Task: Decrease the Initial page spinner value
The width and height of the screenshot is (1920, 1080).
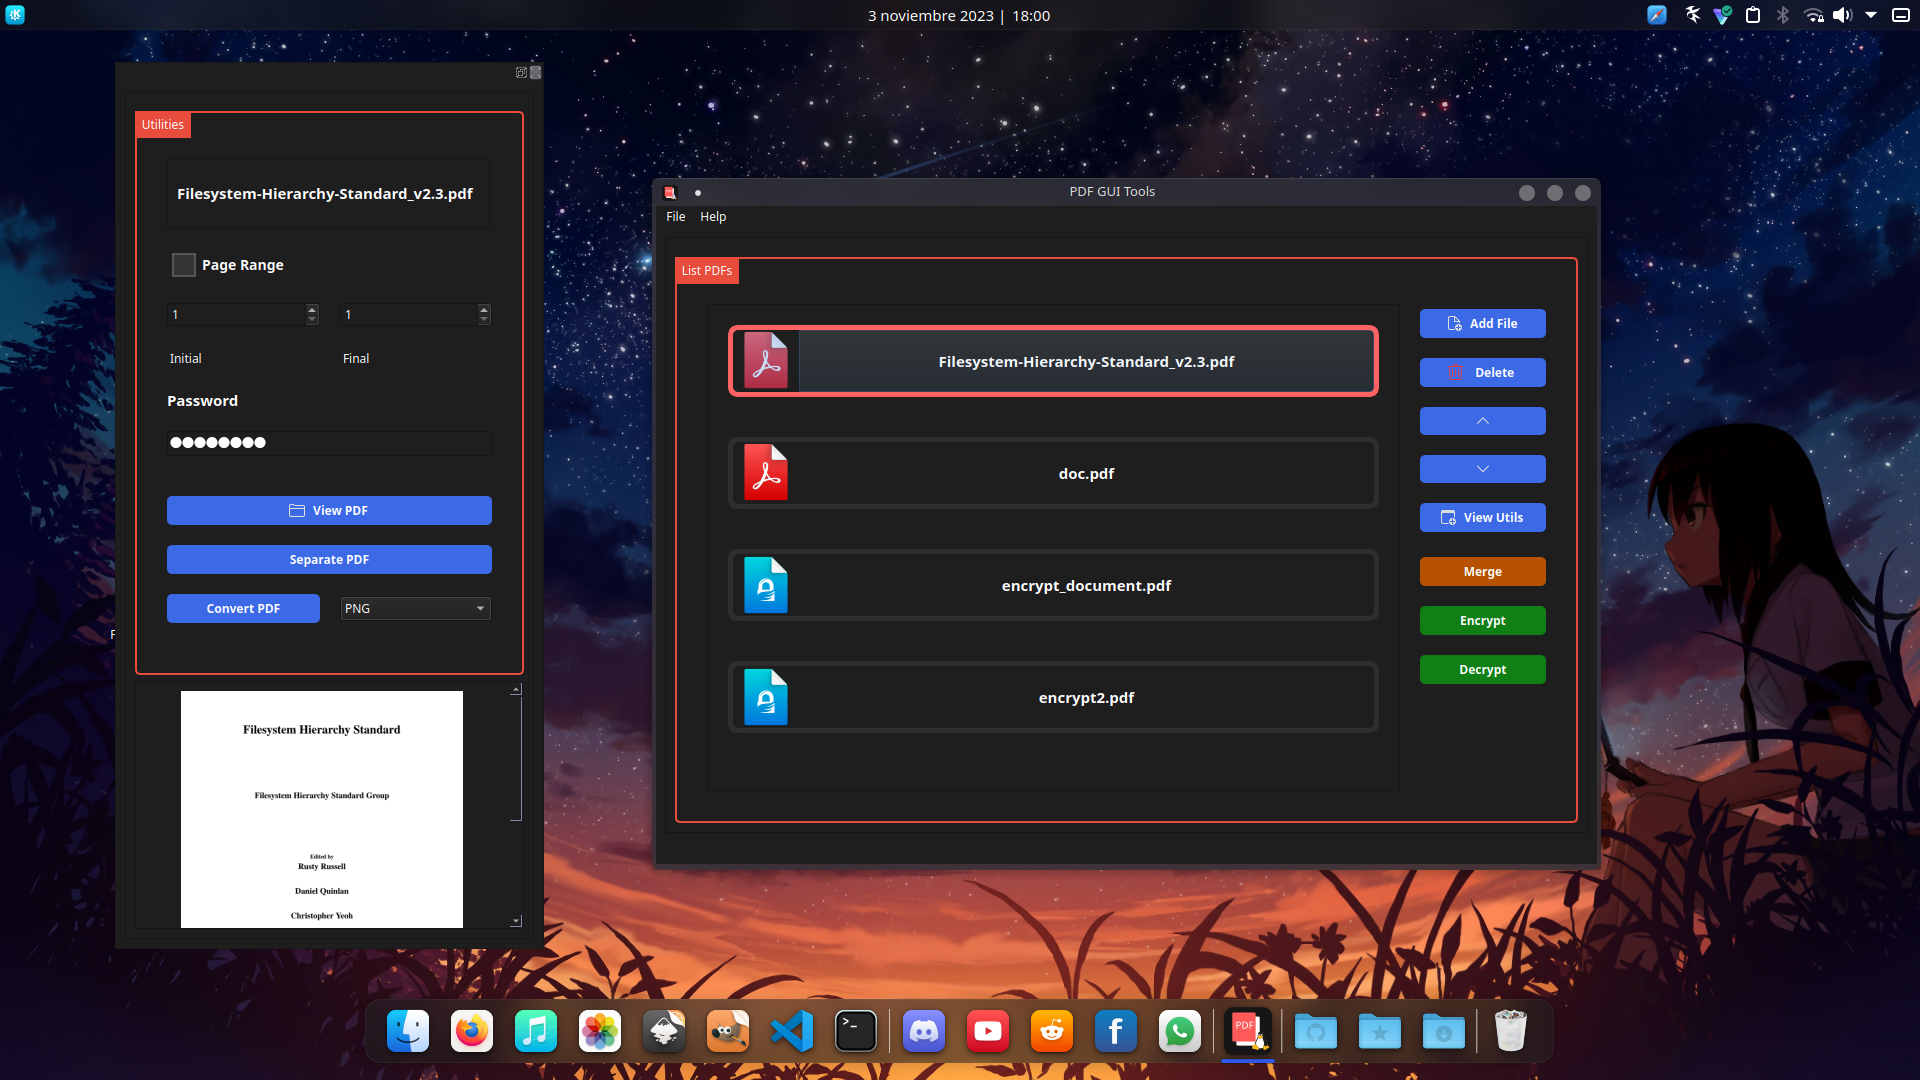Action: click(312, 320)
